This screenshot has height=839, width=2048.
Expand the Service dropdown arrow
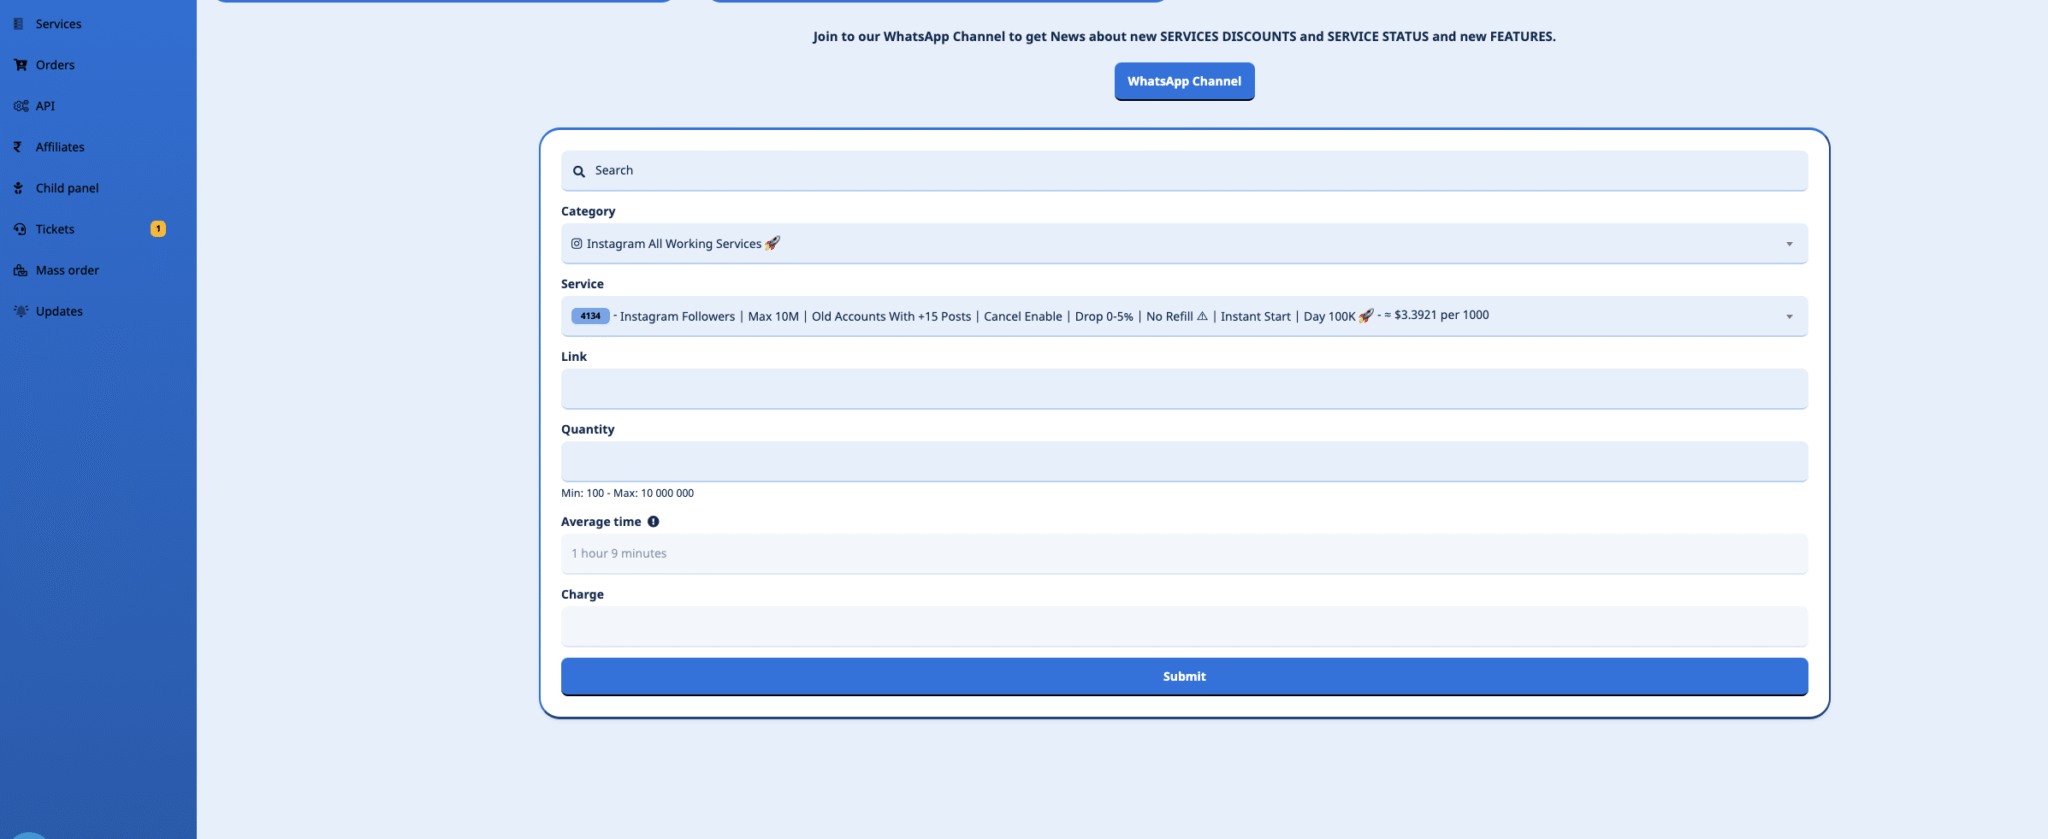pos(1789,317)
